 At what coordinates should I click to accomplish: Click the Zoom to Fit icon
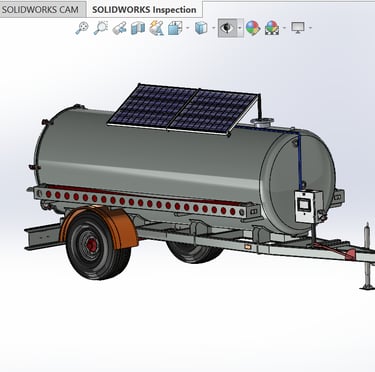click(x=82, y=28)
